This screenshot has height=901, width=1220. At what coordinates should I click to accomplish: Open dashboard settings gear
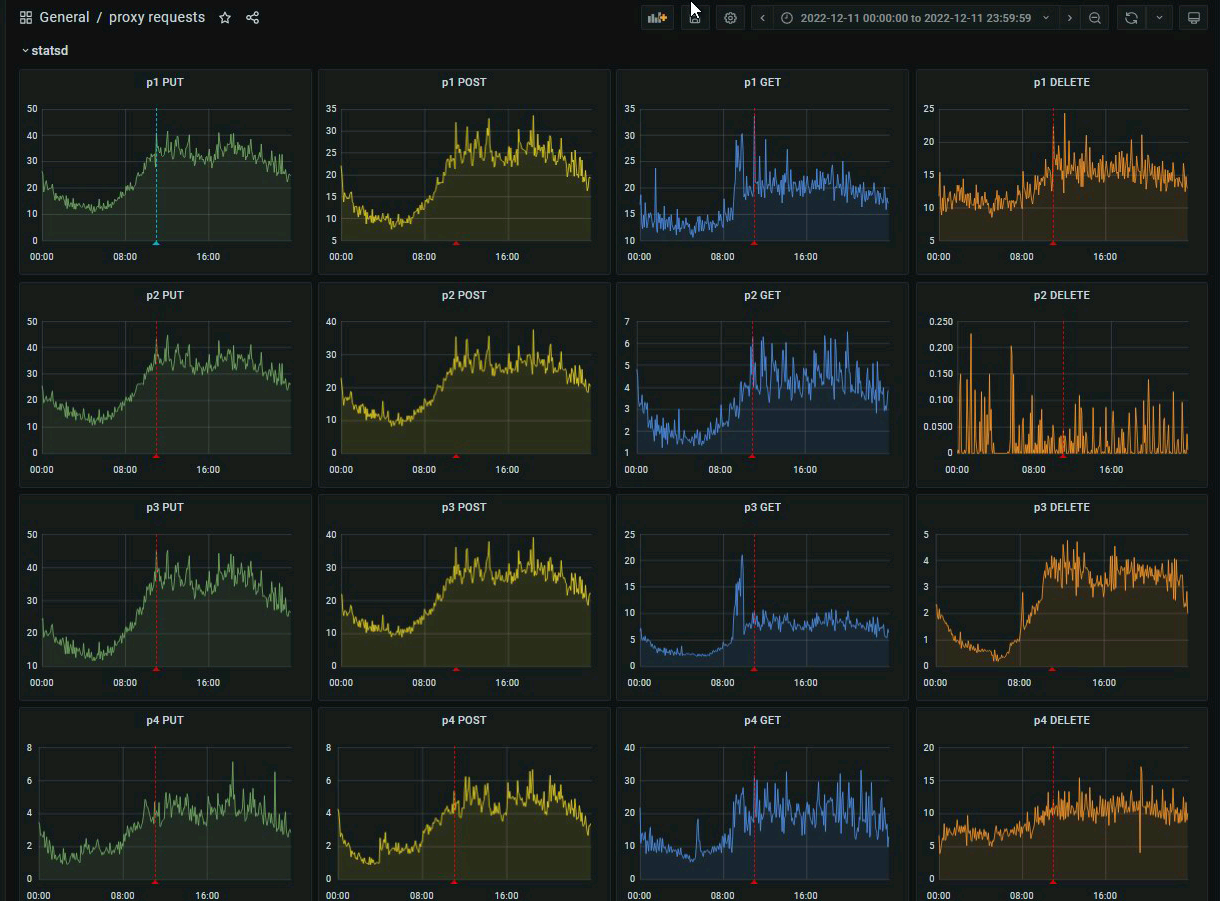[731, 18]
